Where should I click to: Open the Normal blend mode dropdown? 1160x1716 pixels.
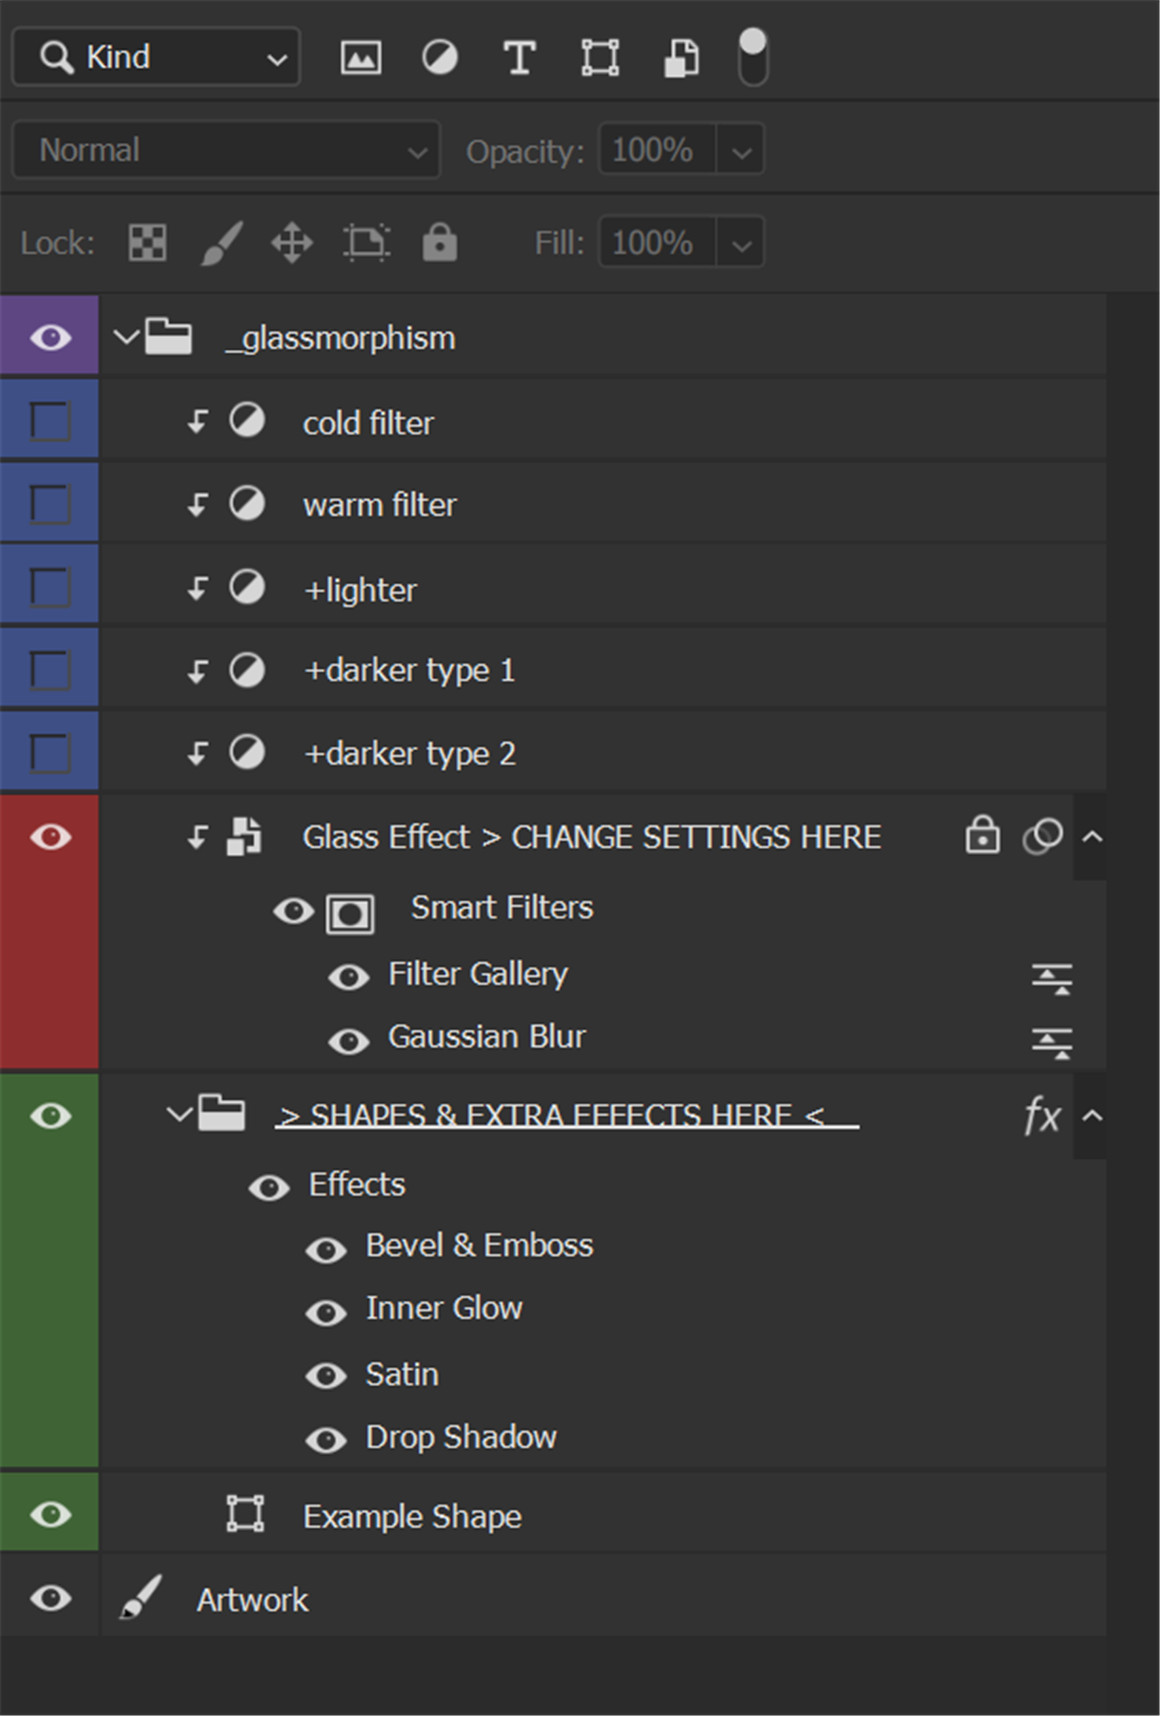(x=226, y=151)
